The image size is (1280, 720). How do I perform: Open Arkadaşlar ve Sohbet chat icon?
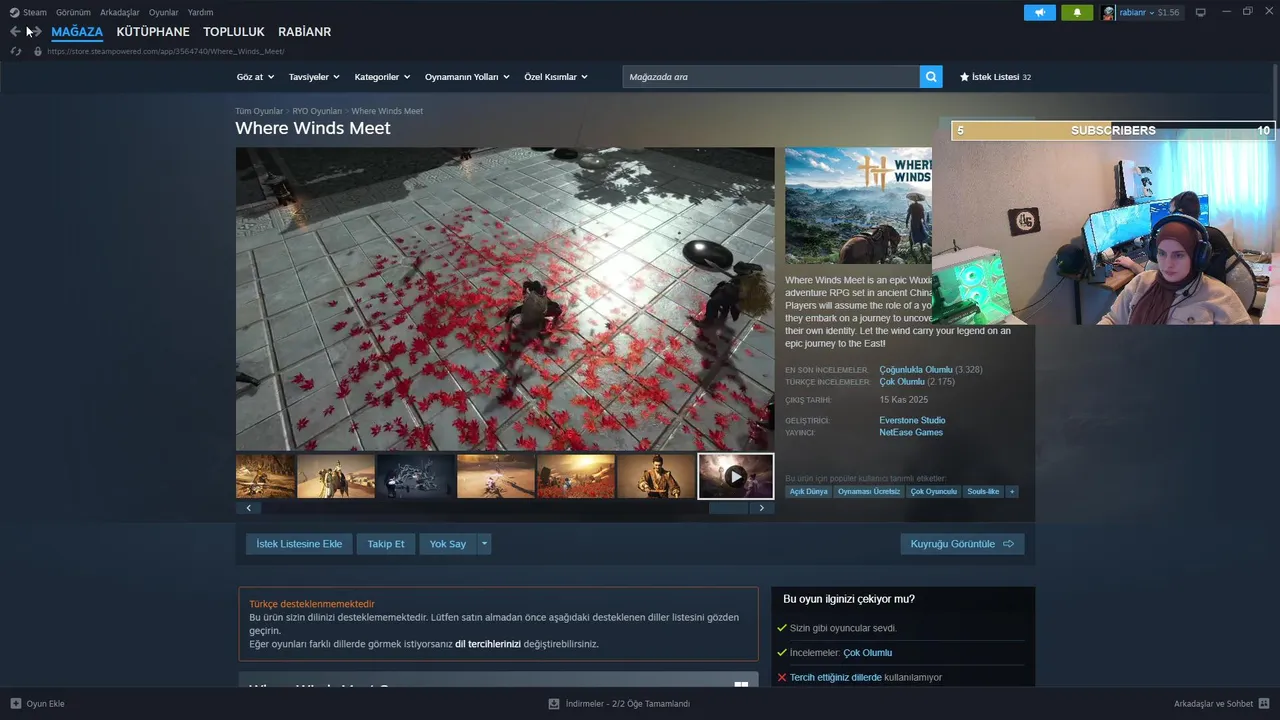tap(1264, 704)
